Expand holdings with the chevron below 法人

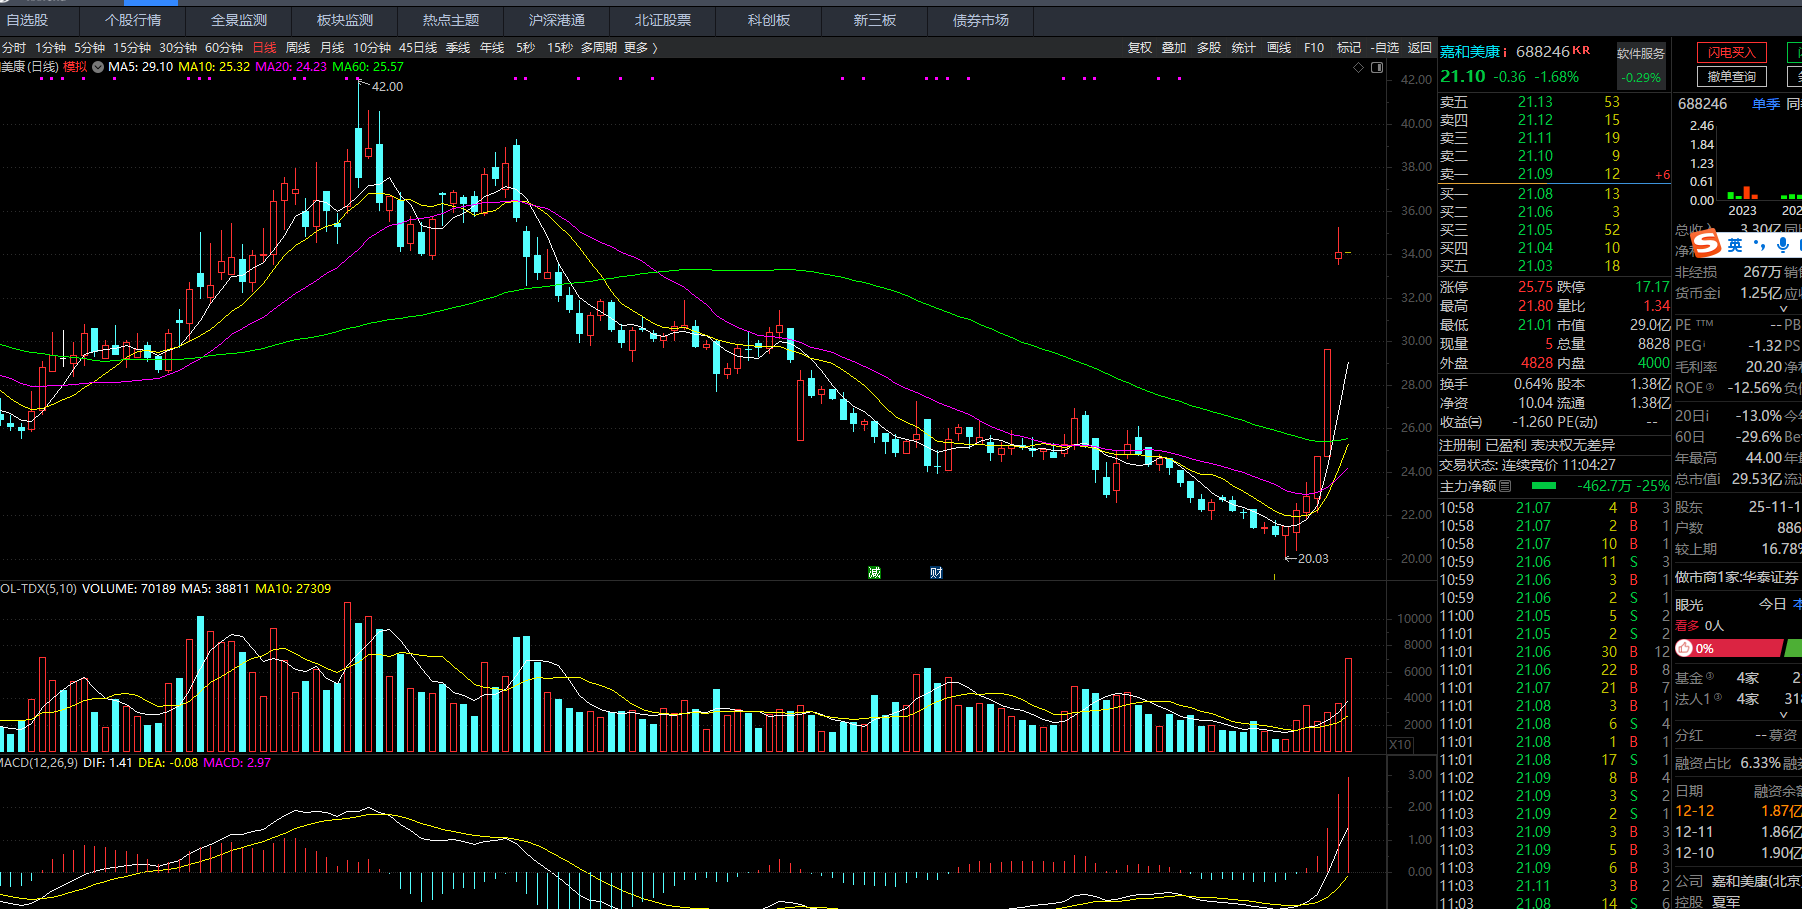pos(1783,715)
